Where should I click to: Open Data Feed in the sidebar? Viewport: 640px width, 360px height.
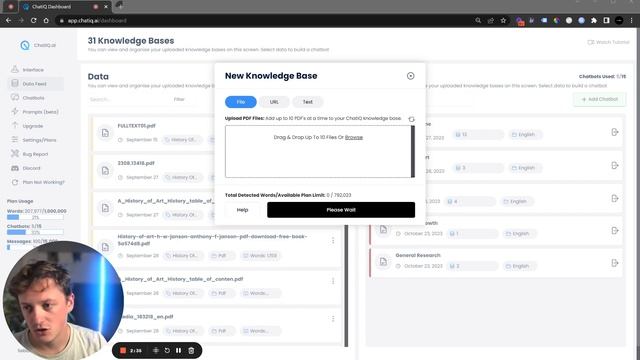coord(36,84)
